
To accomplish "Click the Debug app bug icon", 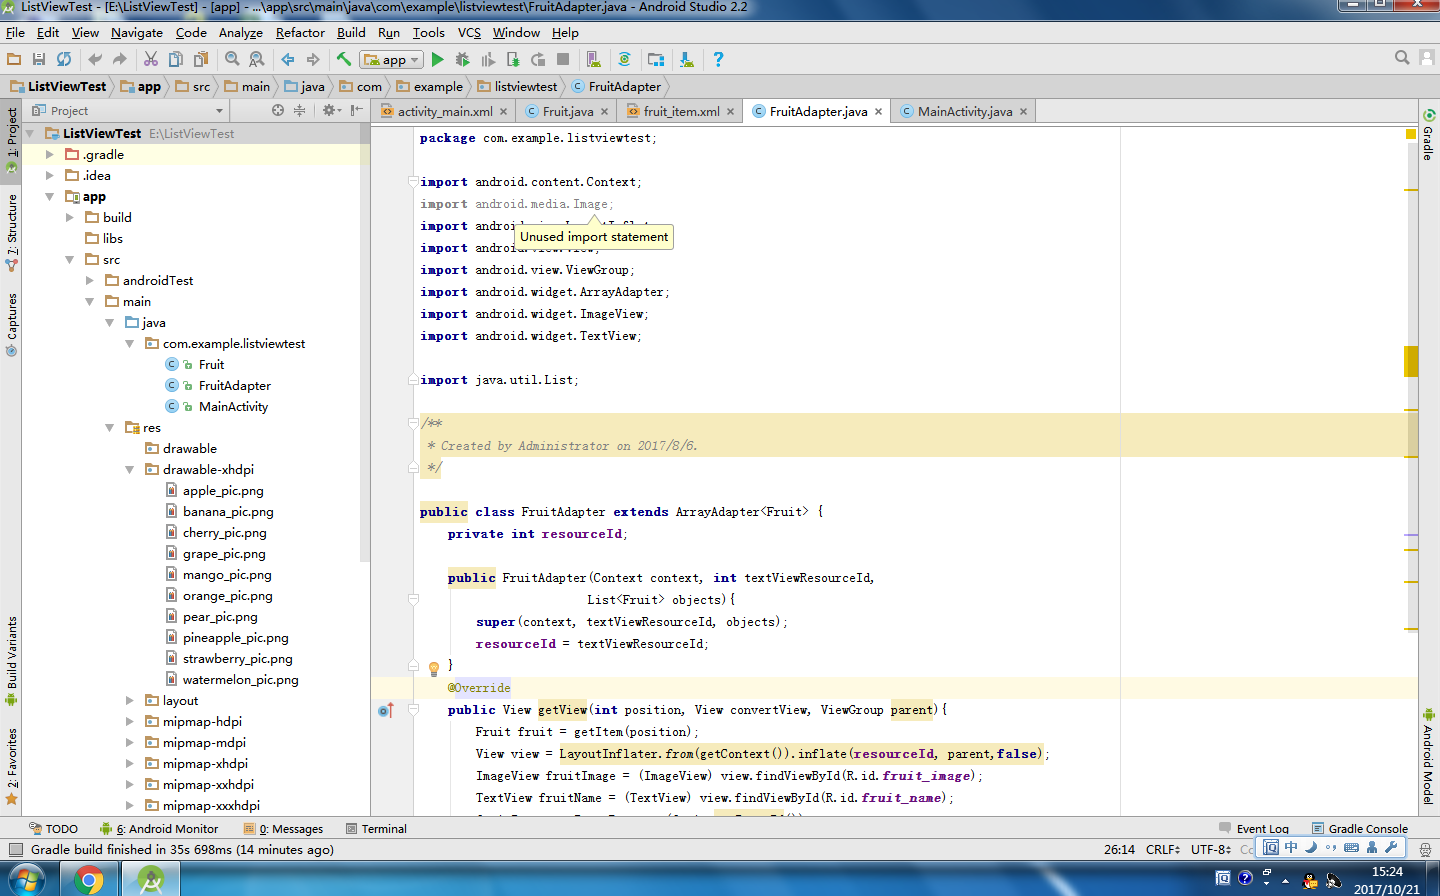I will point(462,59).
